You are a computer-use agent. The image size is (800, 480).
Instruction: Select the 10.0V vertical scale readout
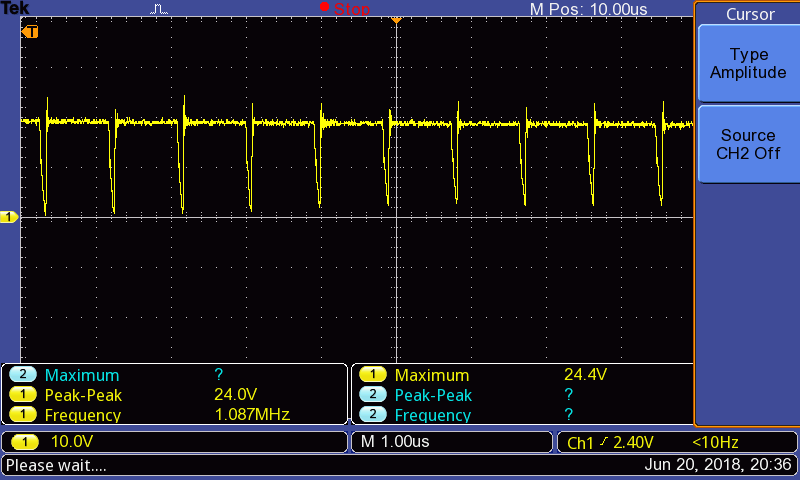(71, 441)
